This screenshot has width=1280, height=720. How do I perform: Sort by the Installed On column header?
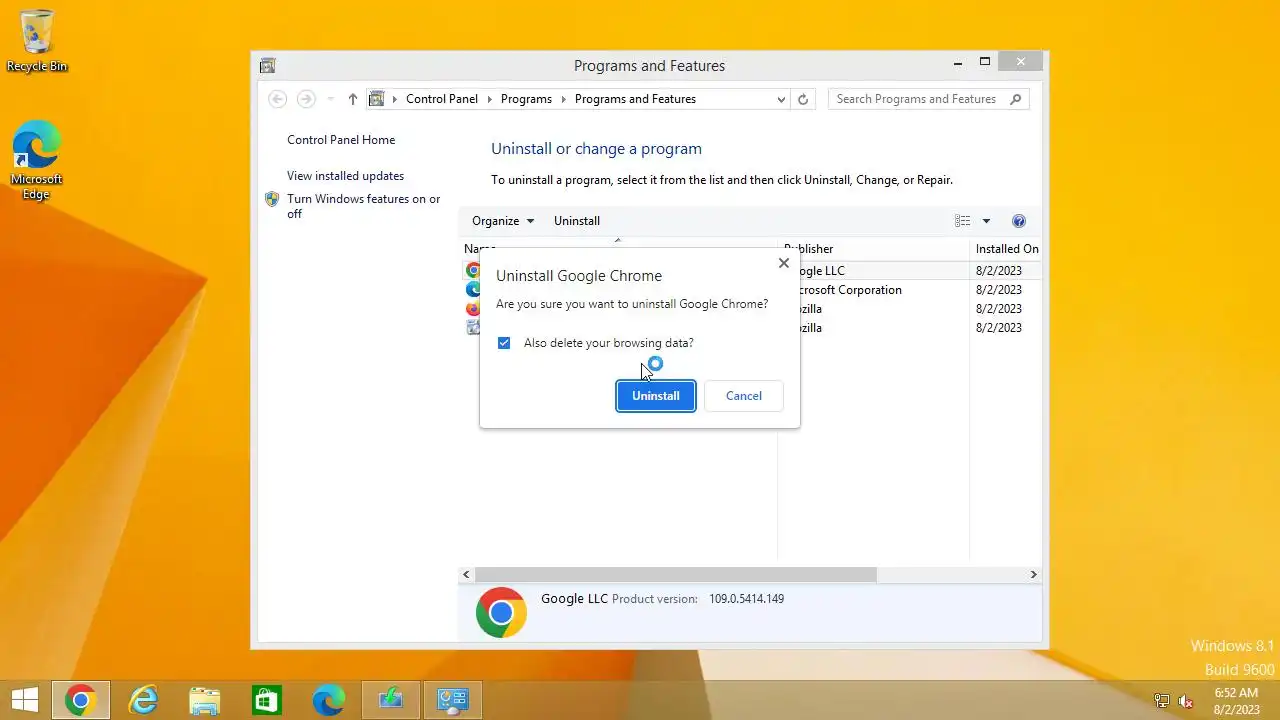pos(1007,249)
